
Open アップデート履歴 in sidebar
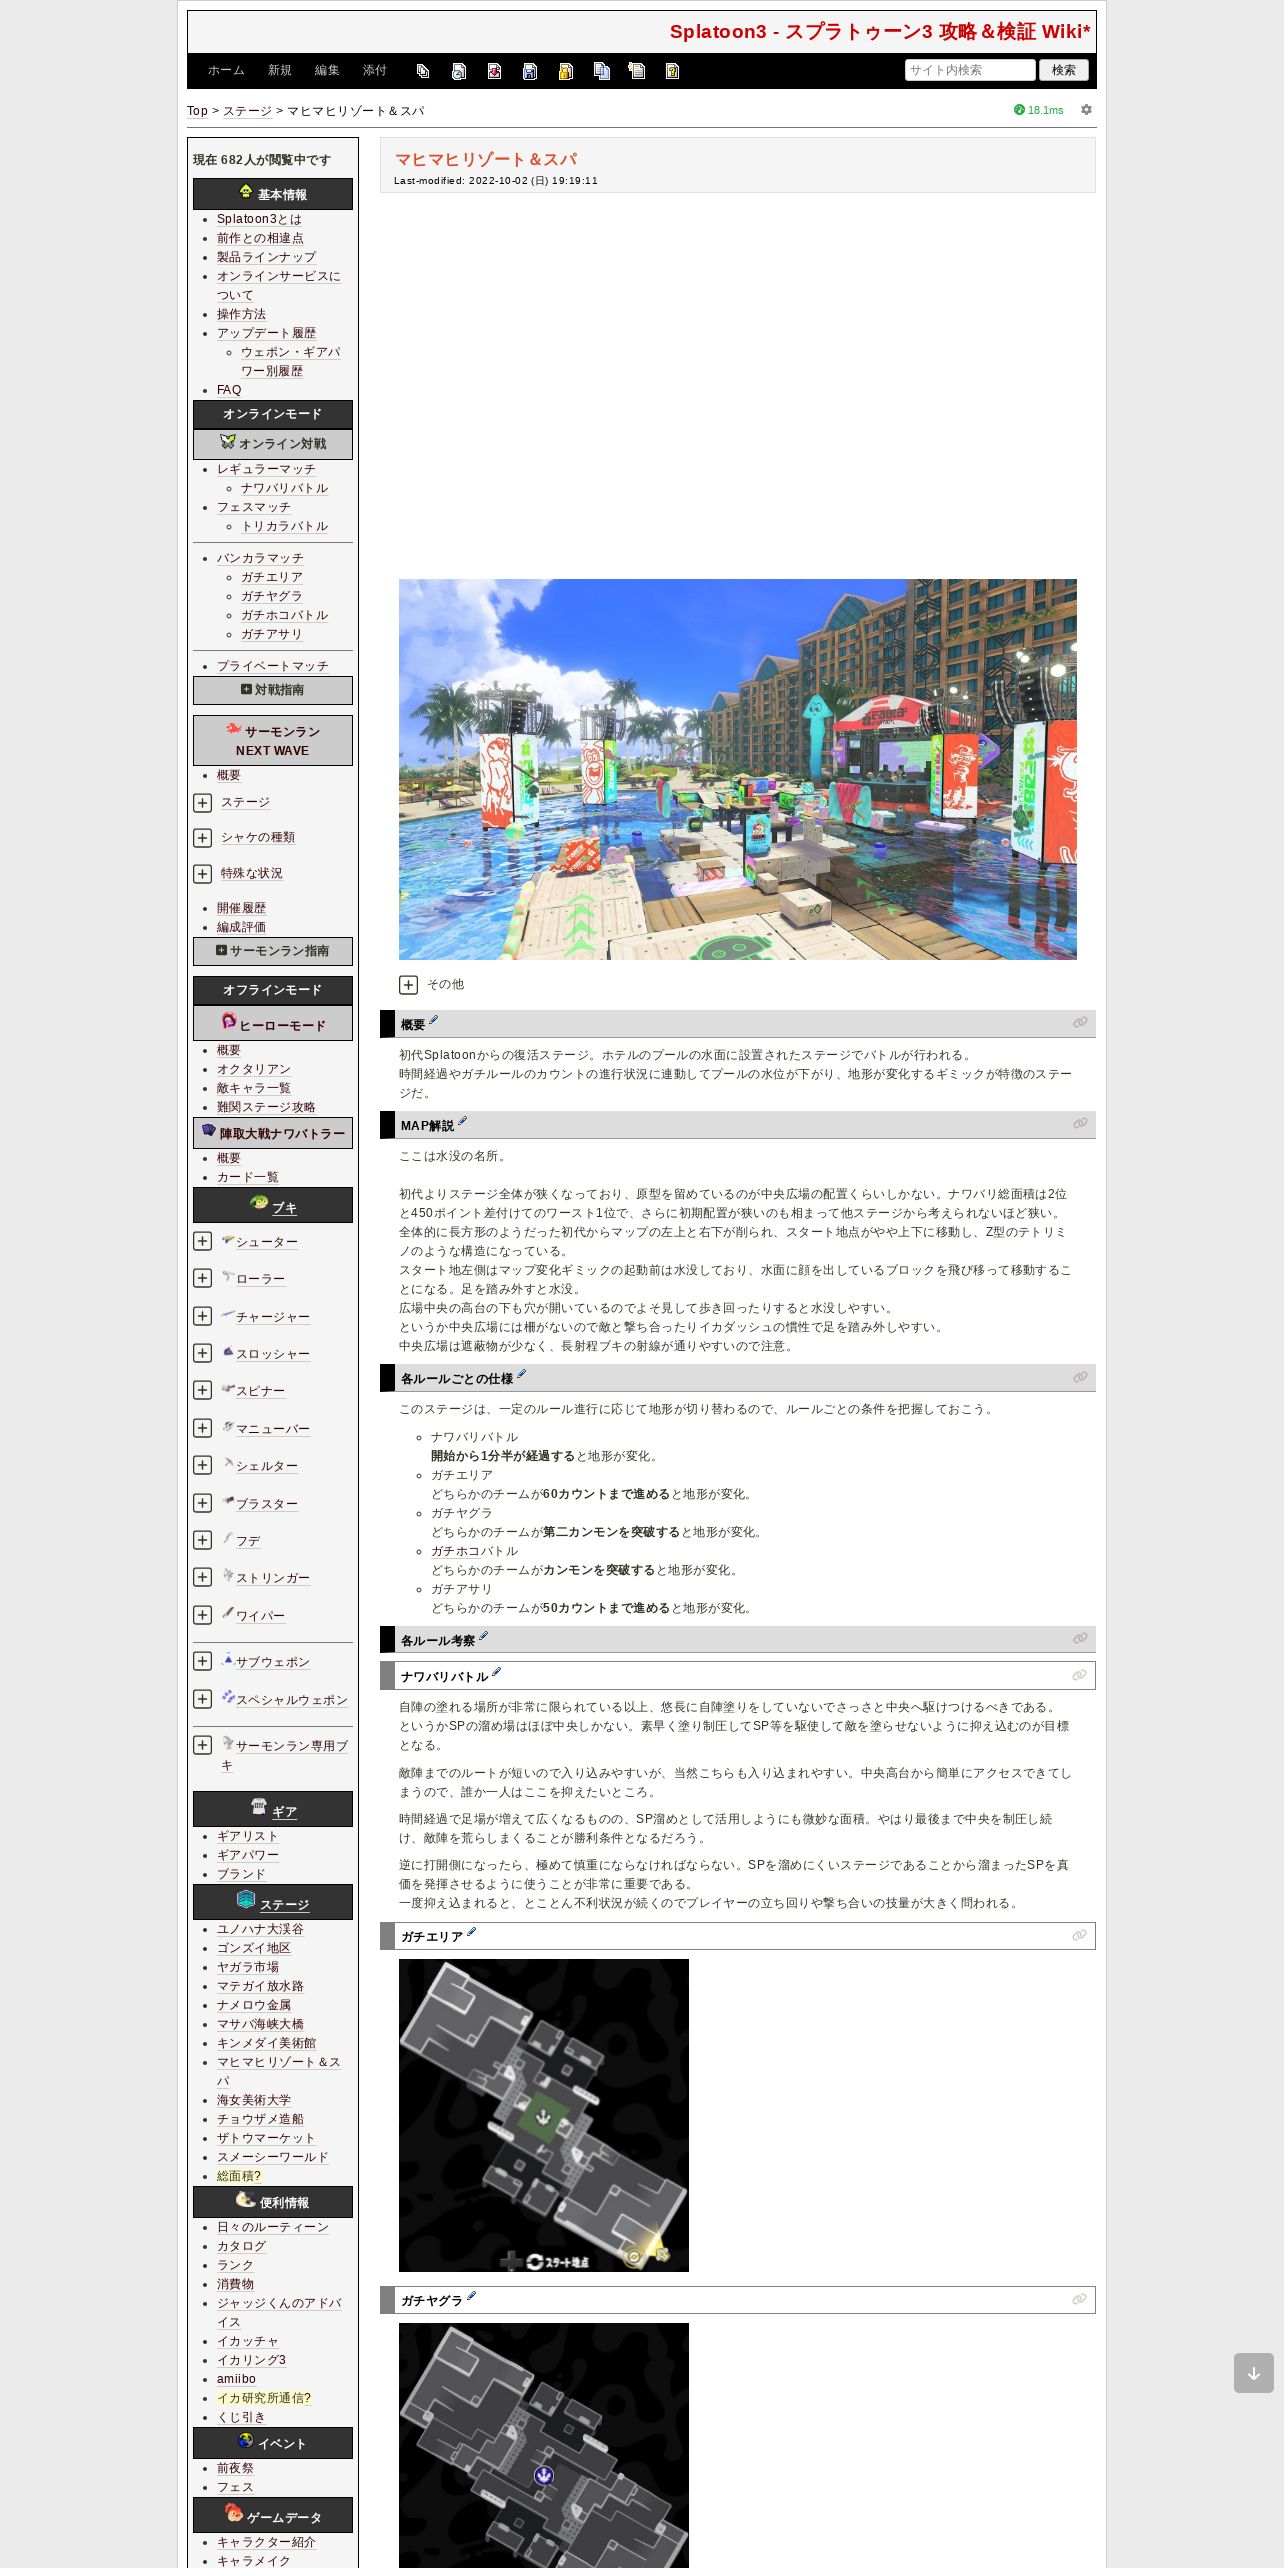[266, 333]
